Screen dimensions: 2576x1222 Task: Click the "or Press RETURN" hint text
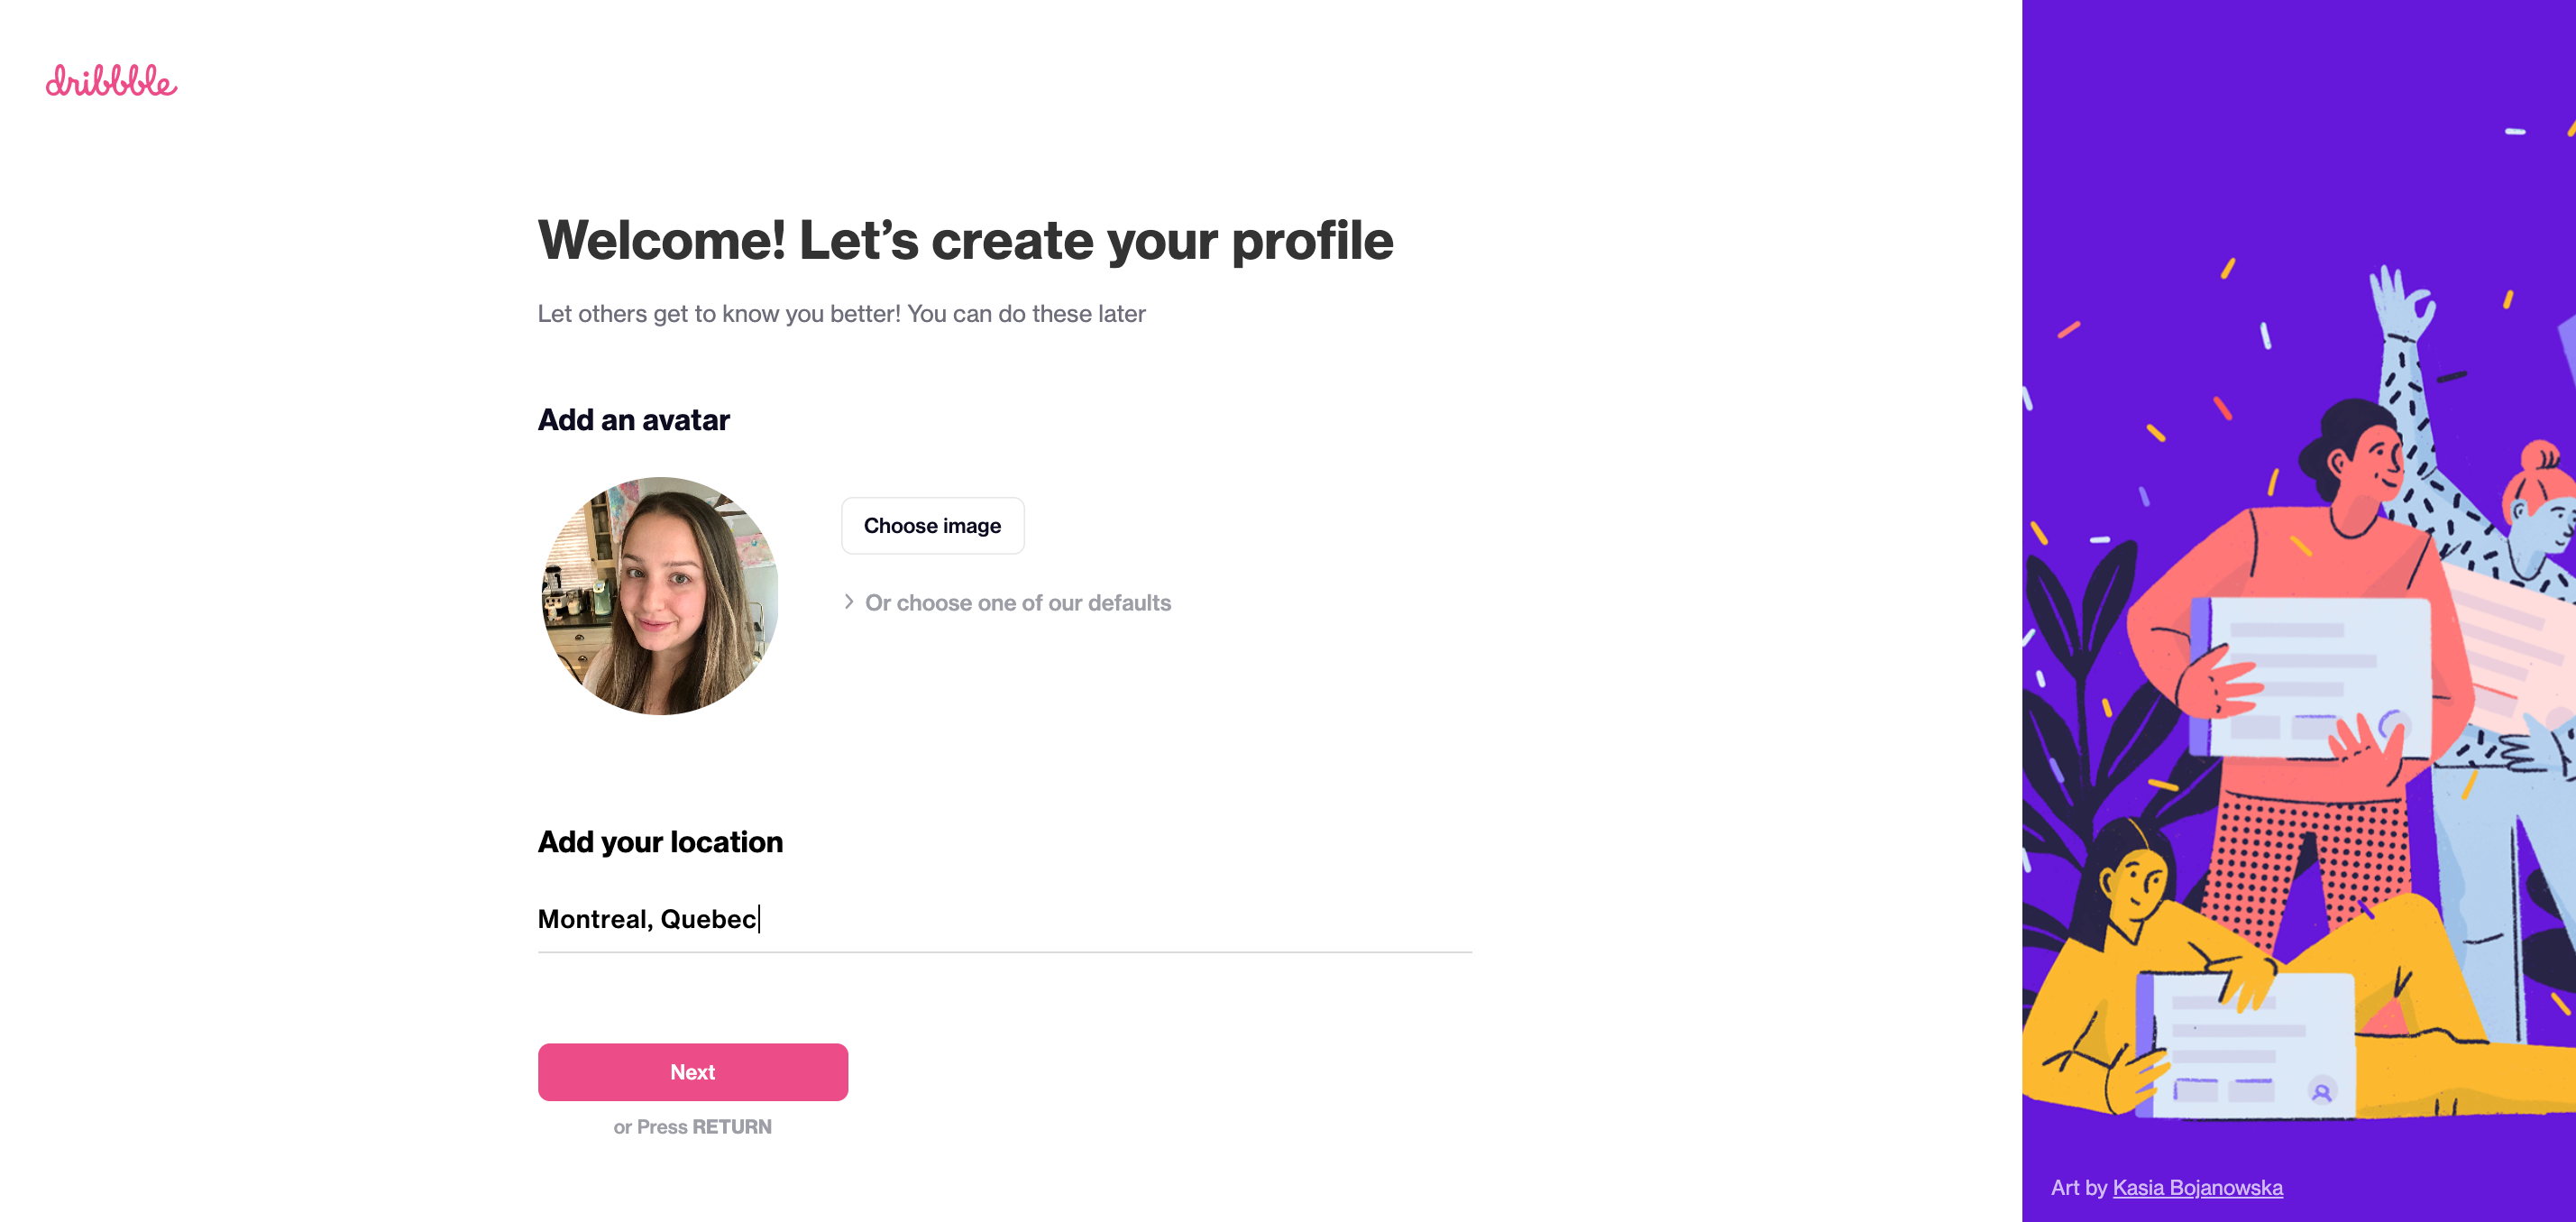pyautogui.click(x=692, y=1127)
